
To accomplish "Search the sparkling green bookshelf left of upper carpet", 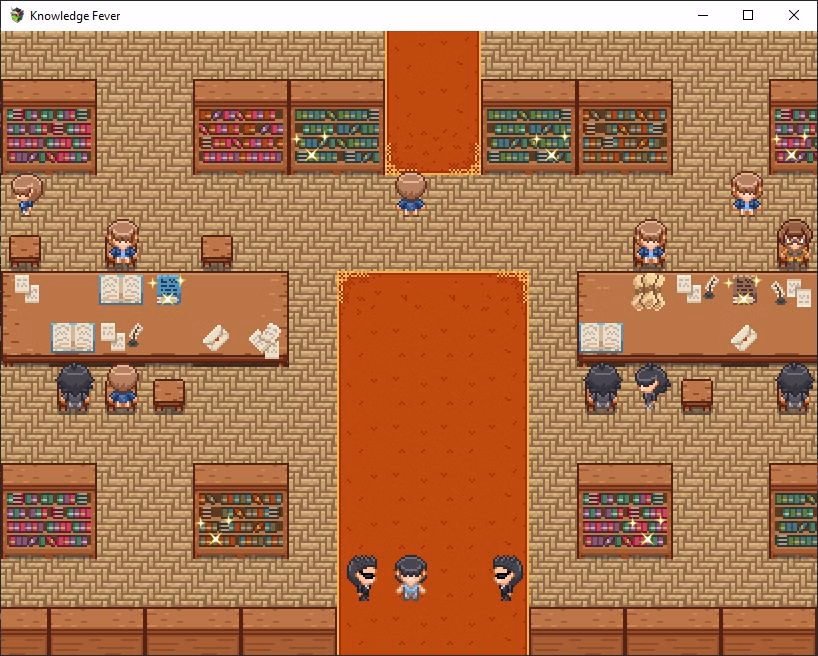I will 336,127.
